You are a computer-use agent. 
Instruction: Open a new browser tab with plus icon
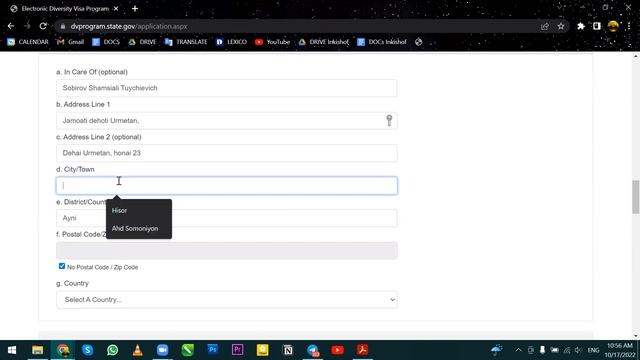pos(135,9)
